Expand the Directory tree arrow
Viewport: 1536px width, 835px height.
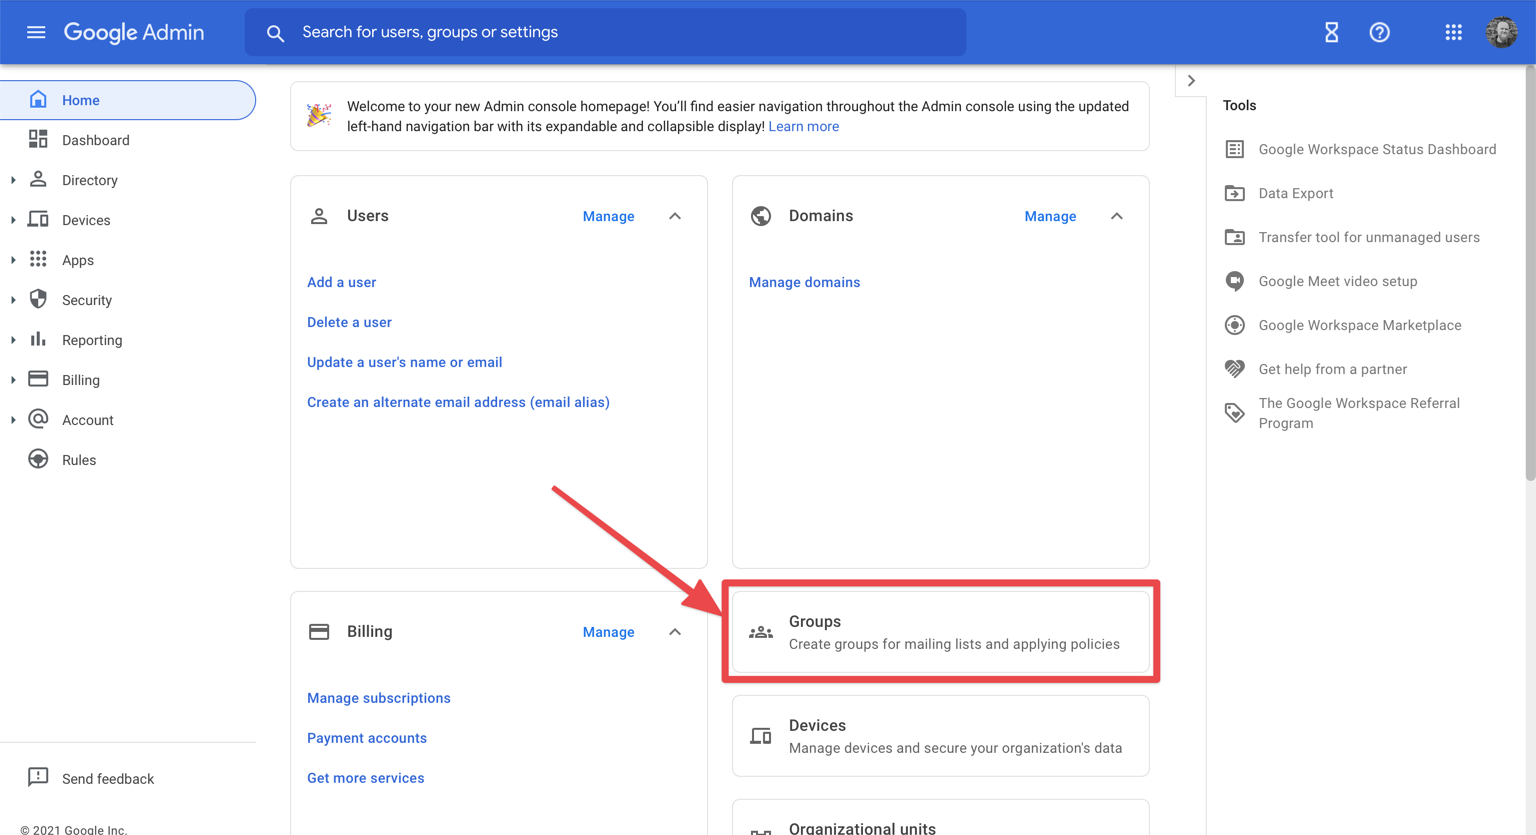tap(13, 180)
